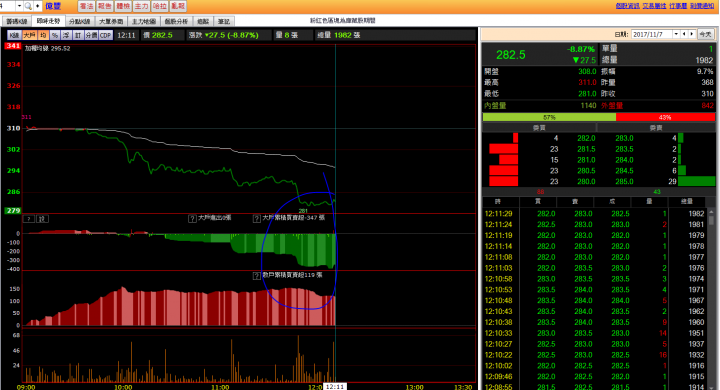Toggle the % percentage display button
Image resolution: width=720 pixels, height=390 pixels.
pos(55,35)
